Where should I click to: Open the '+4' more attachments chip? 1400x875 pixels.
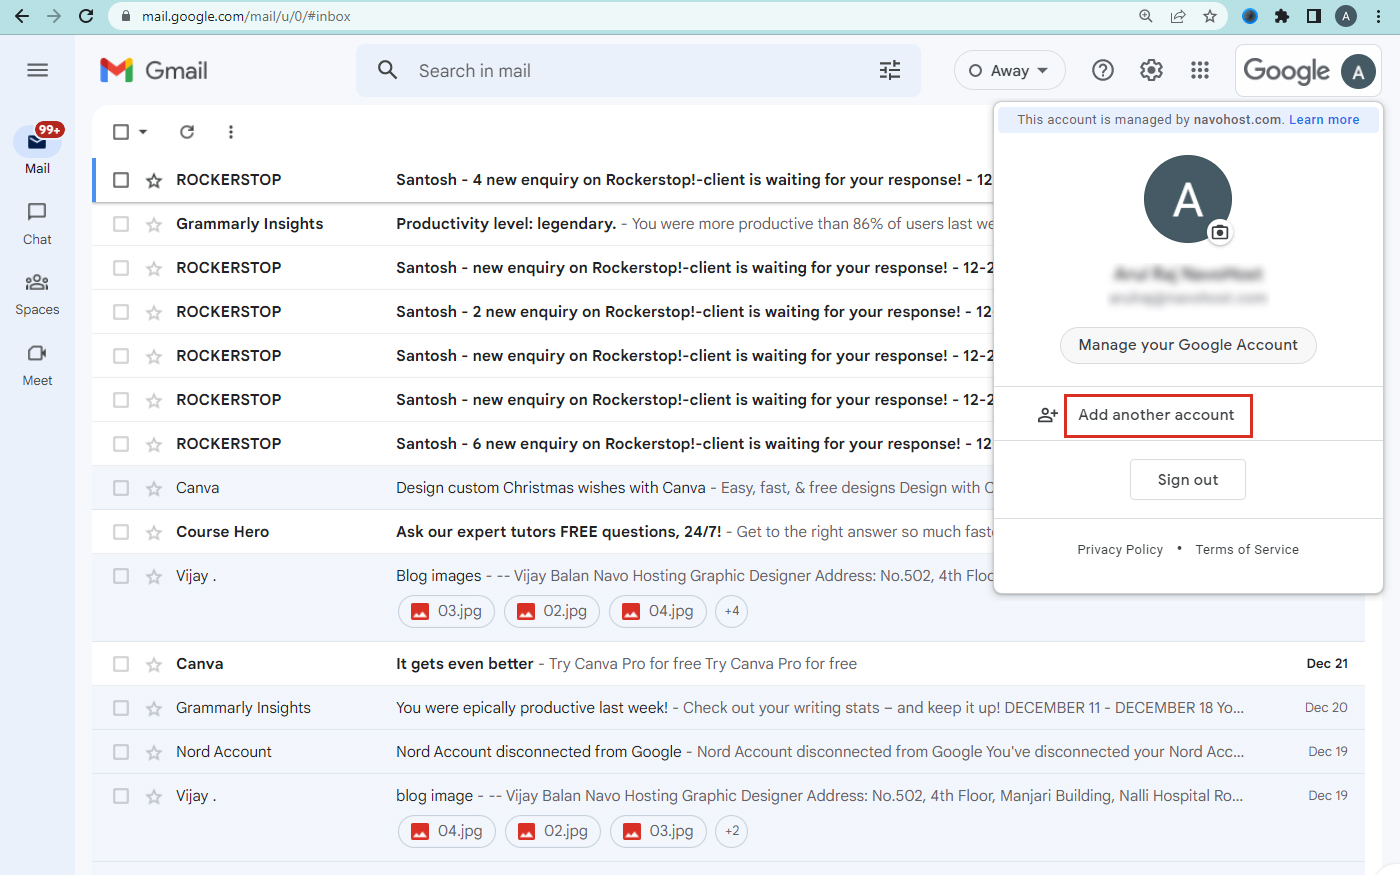(x=732, y=611)
